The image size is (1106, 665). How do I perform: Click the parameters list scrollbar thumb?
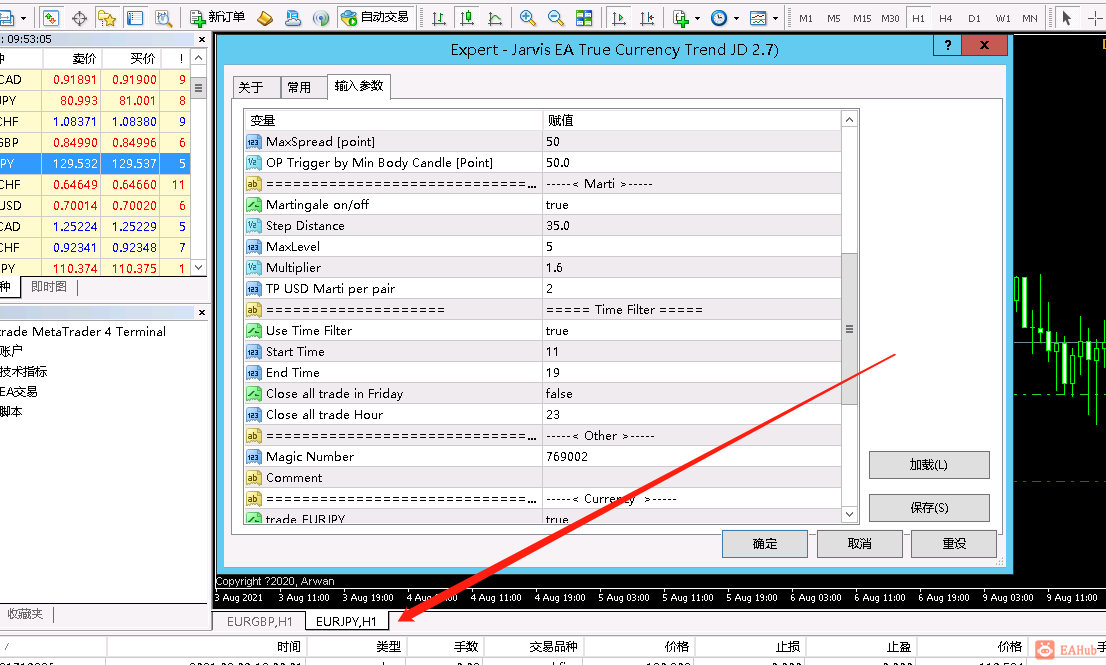click(849, 329)
